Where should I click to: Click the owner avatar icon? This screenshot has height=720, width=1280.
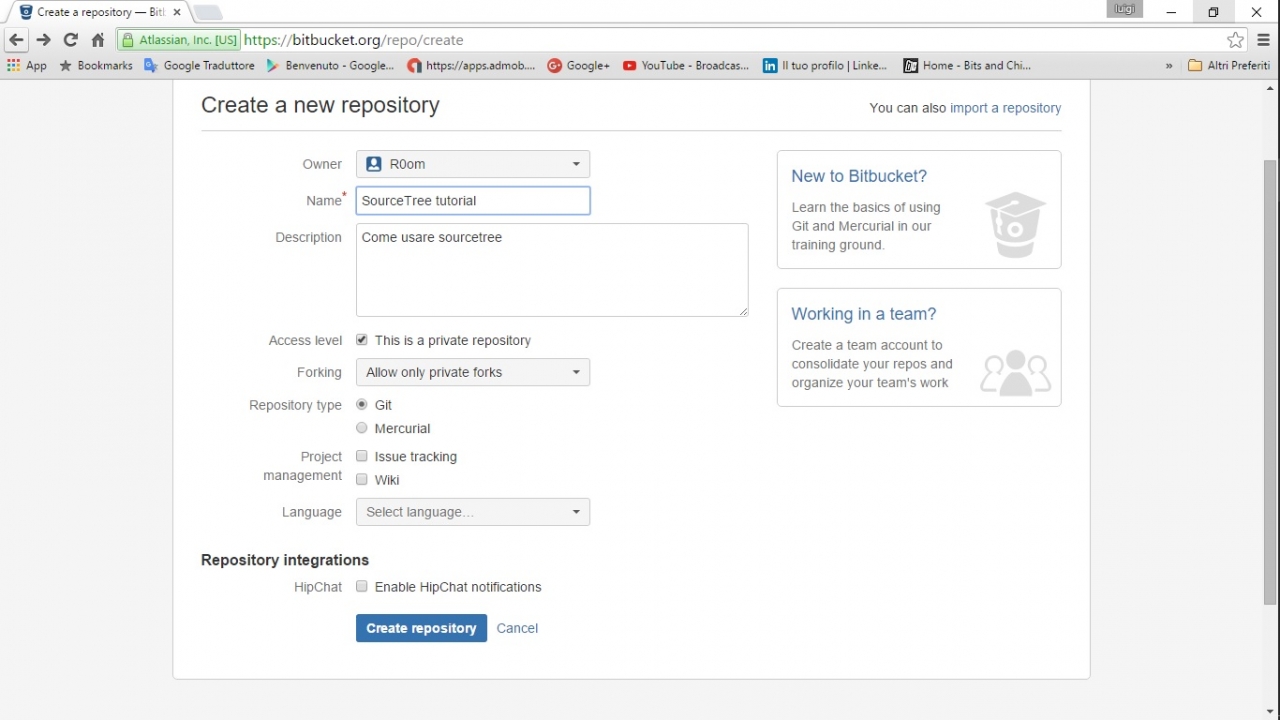[374, 164]
